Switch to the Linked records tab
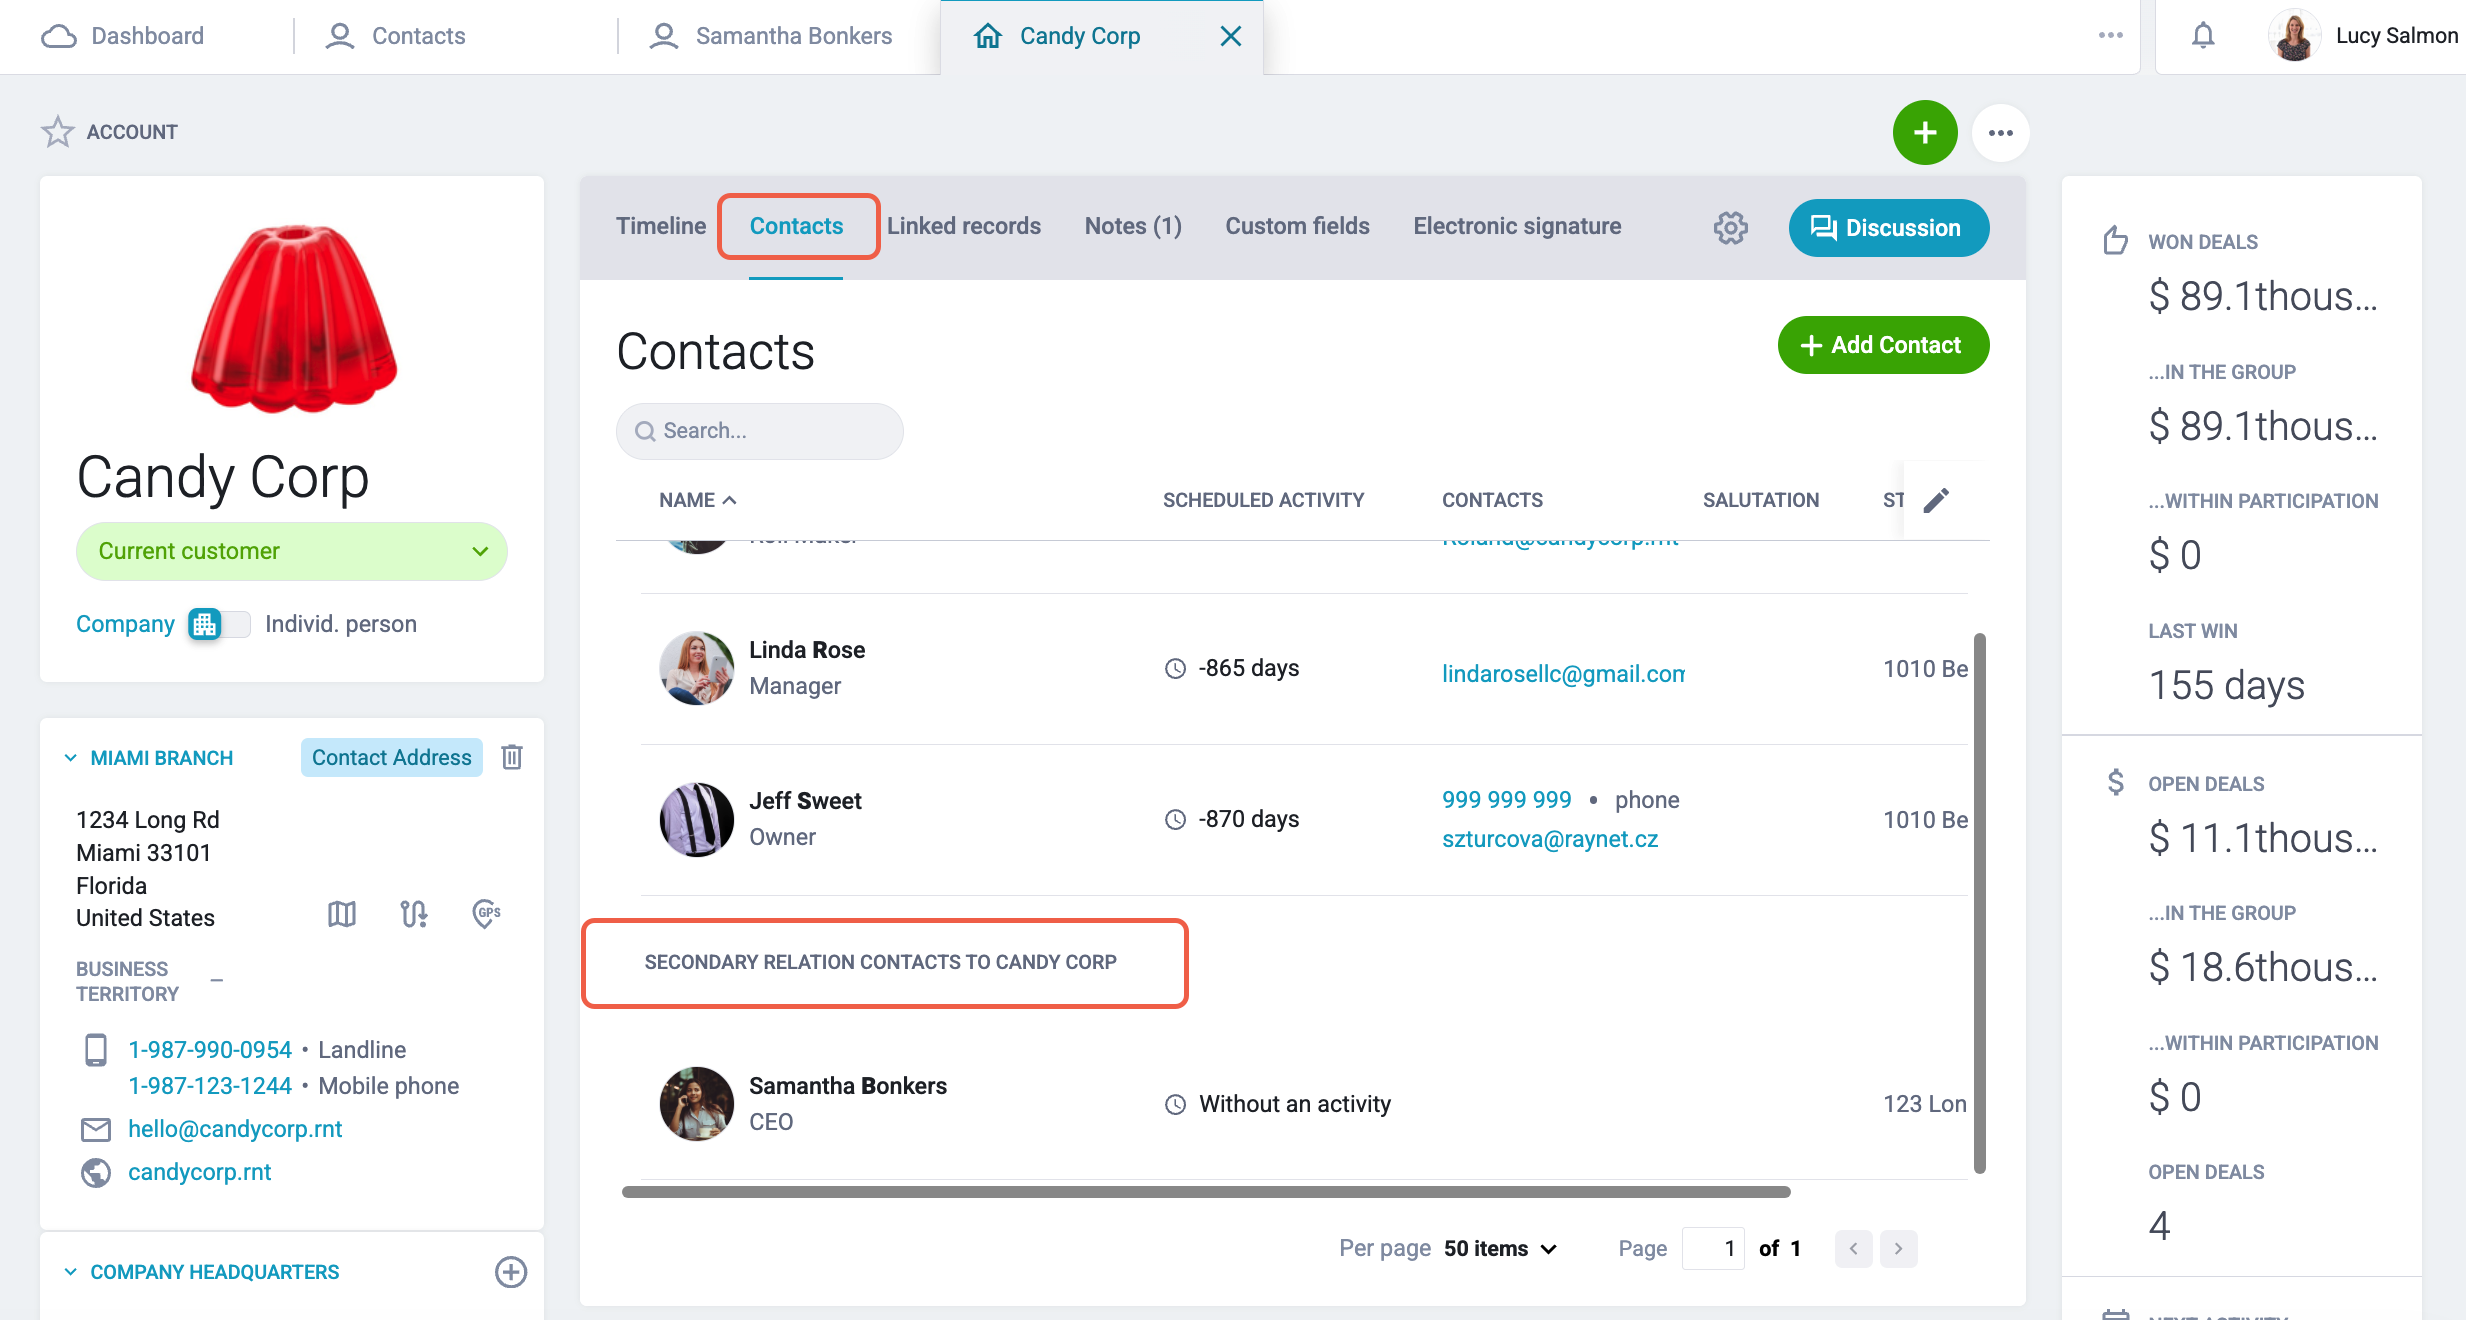2466x1320 pixels. click(x=964, y=227)
